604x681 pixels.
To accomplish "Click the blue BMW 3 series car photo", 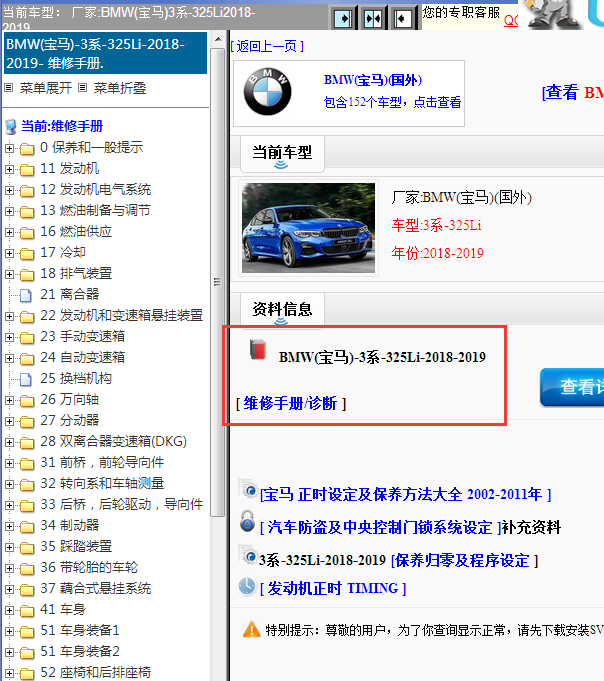I will point(308,228).
